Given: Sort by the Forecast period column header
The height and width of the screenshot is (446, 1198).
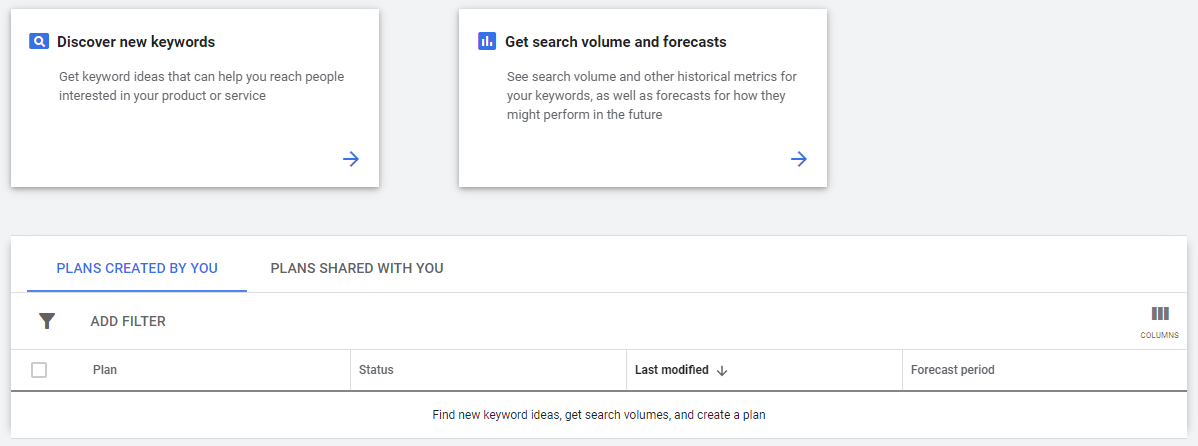Looking at the screenshot, I should coord(952,370).
